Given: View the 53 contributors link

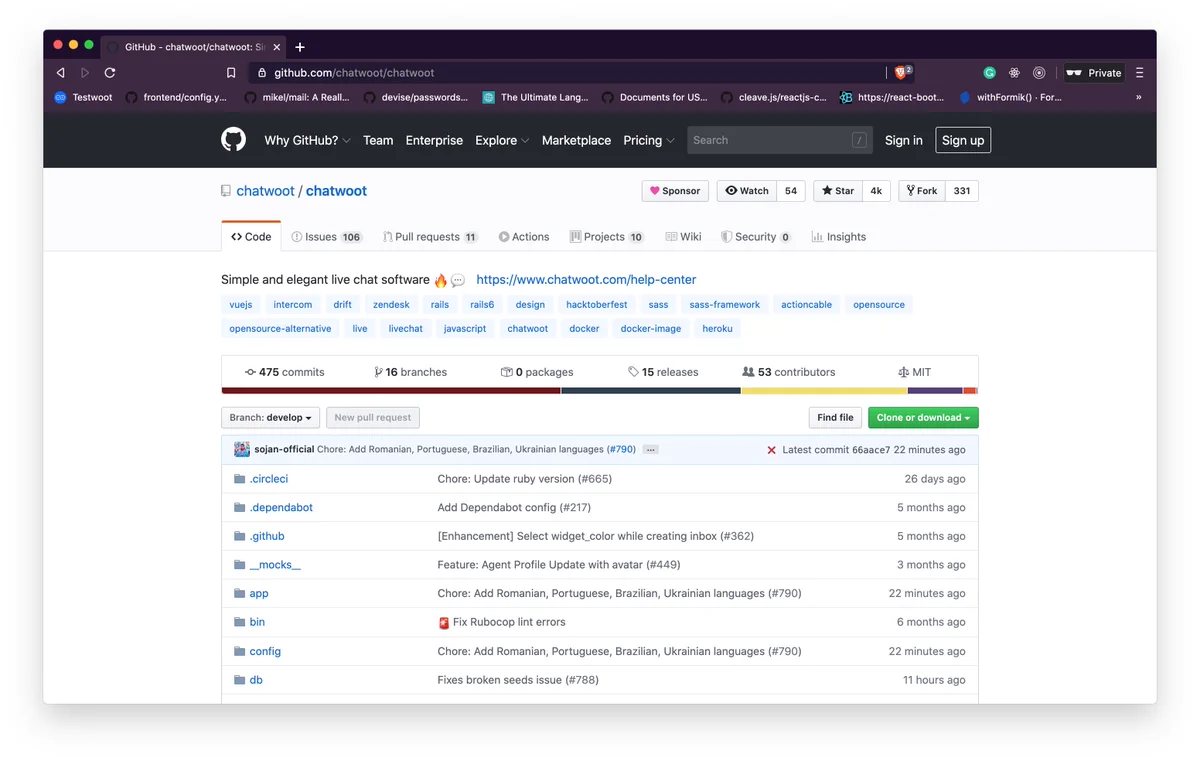Looking at the screenshot, I should 788,372.
